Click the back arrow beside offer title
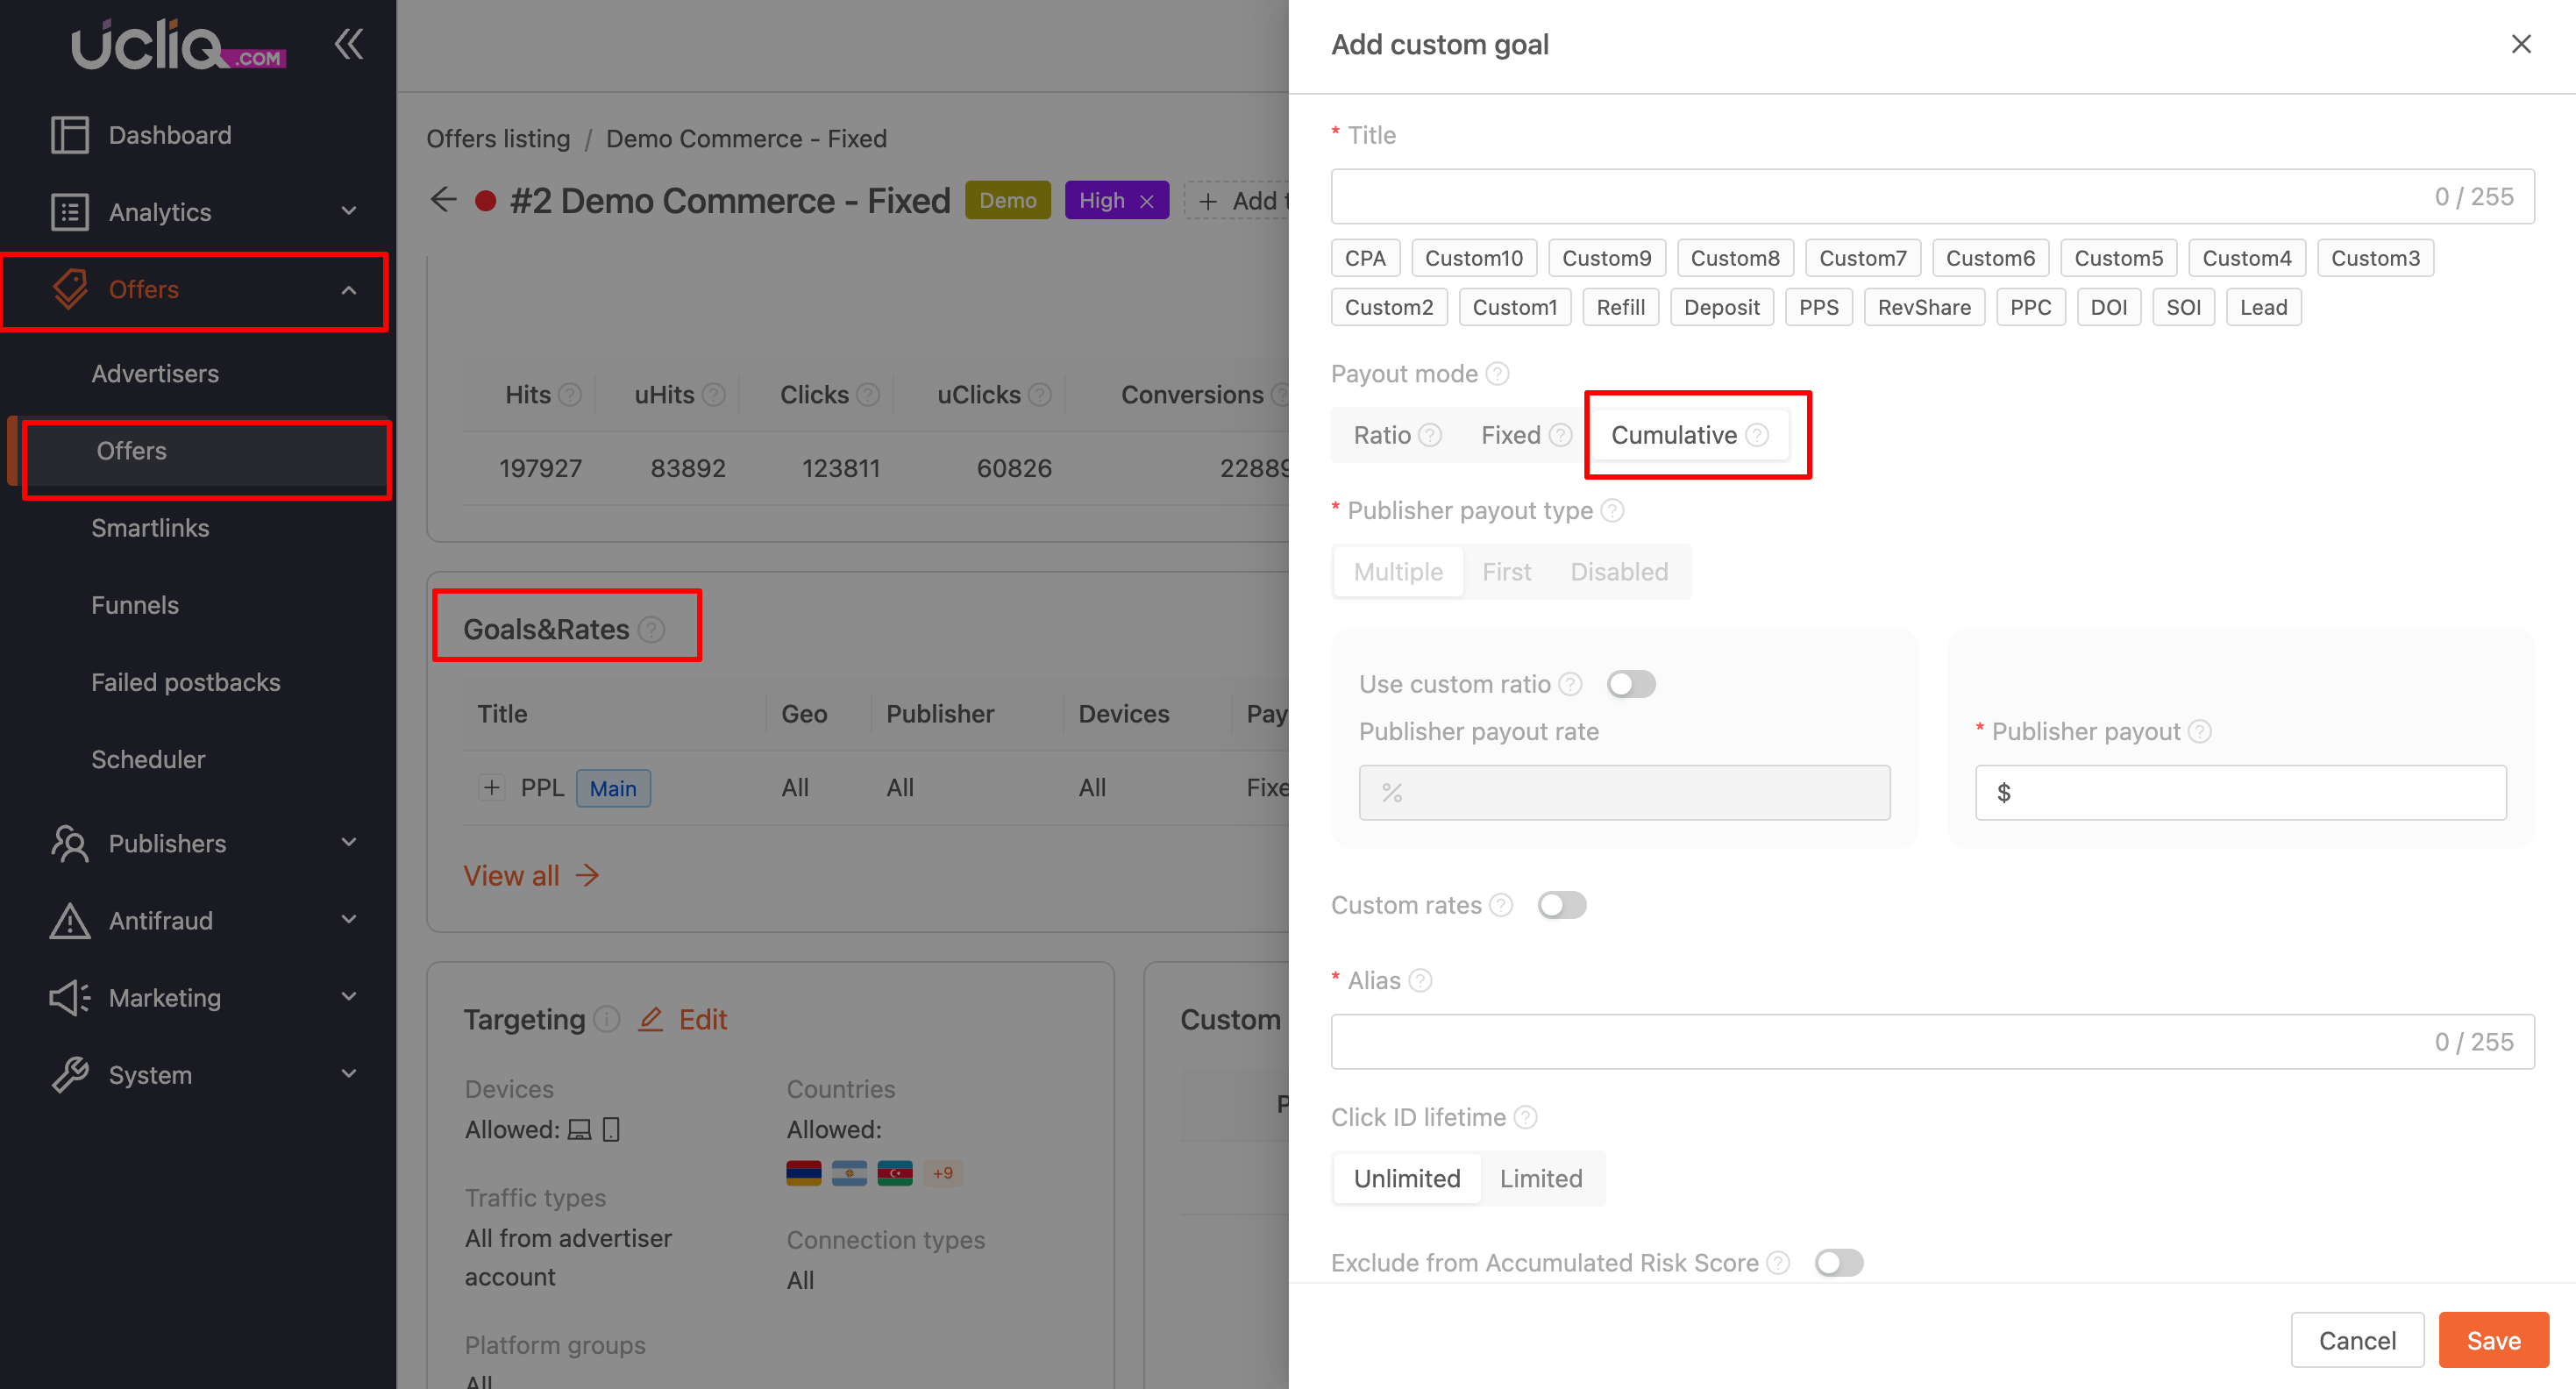This screenshot has height=1389, width=2576. click(443, 200)
